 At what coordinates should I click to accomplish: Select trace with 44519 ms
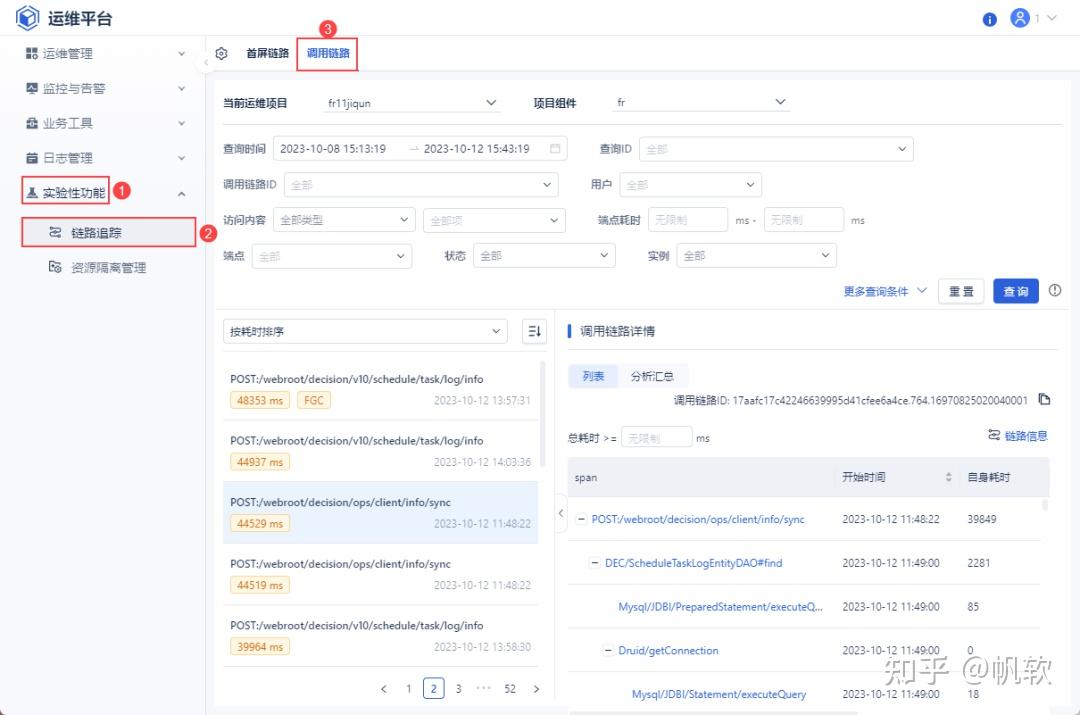(380, 574)
